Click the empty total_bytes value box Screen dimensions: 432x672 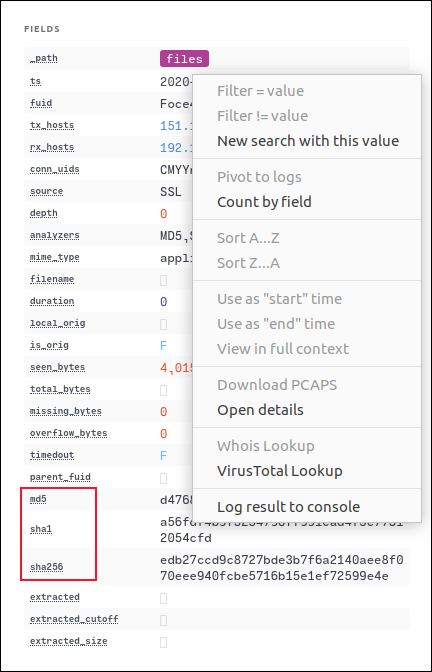tap(163, 390)
